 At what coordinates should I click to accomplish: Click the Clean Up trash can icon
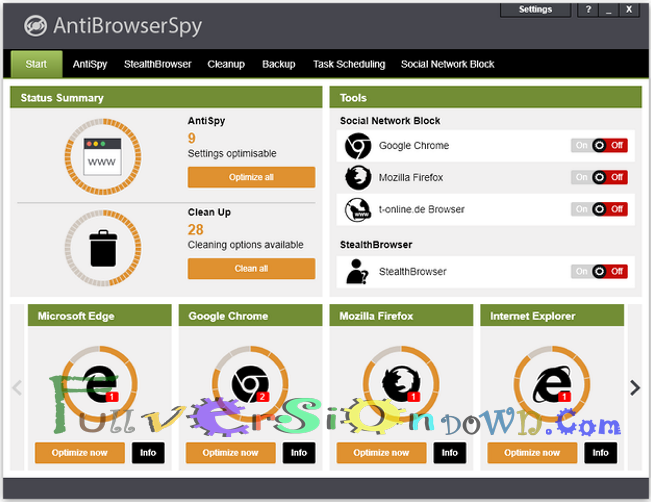pos(103,248)
